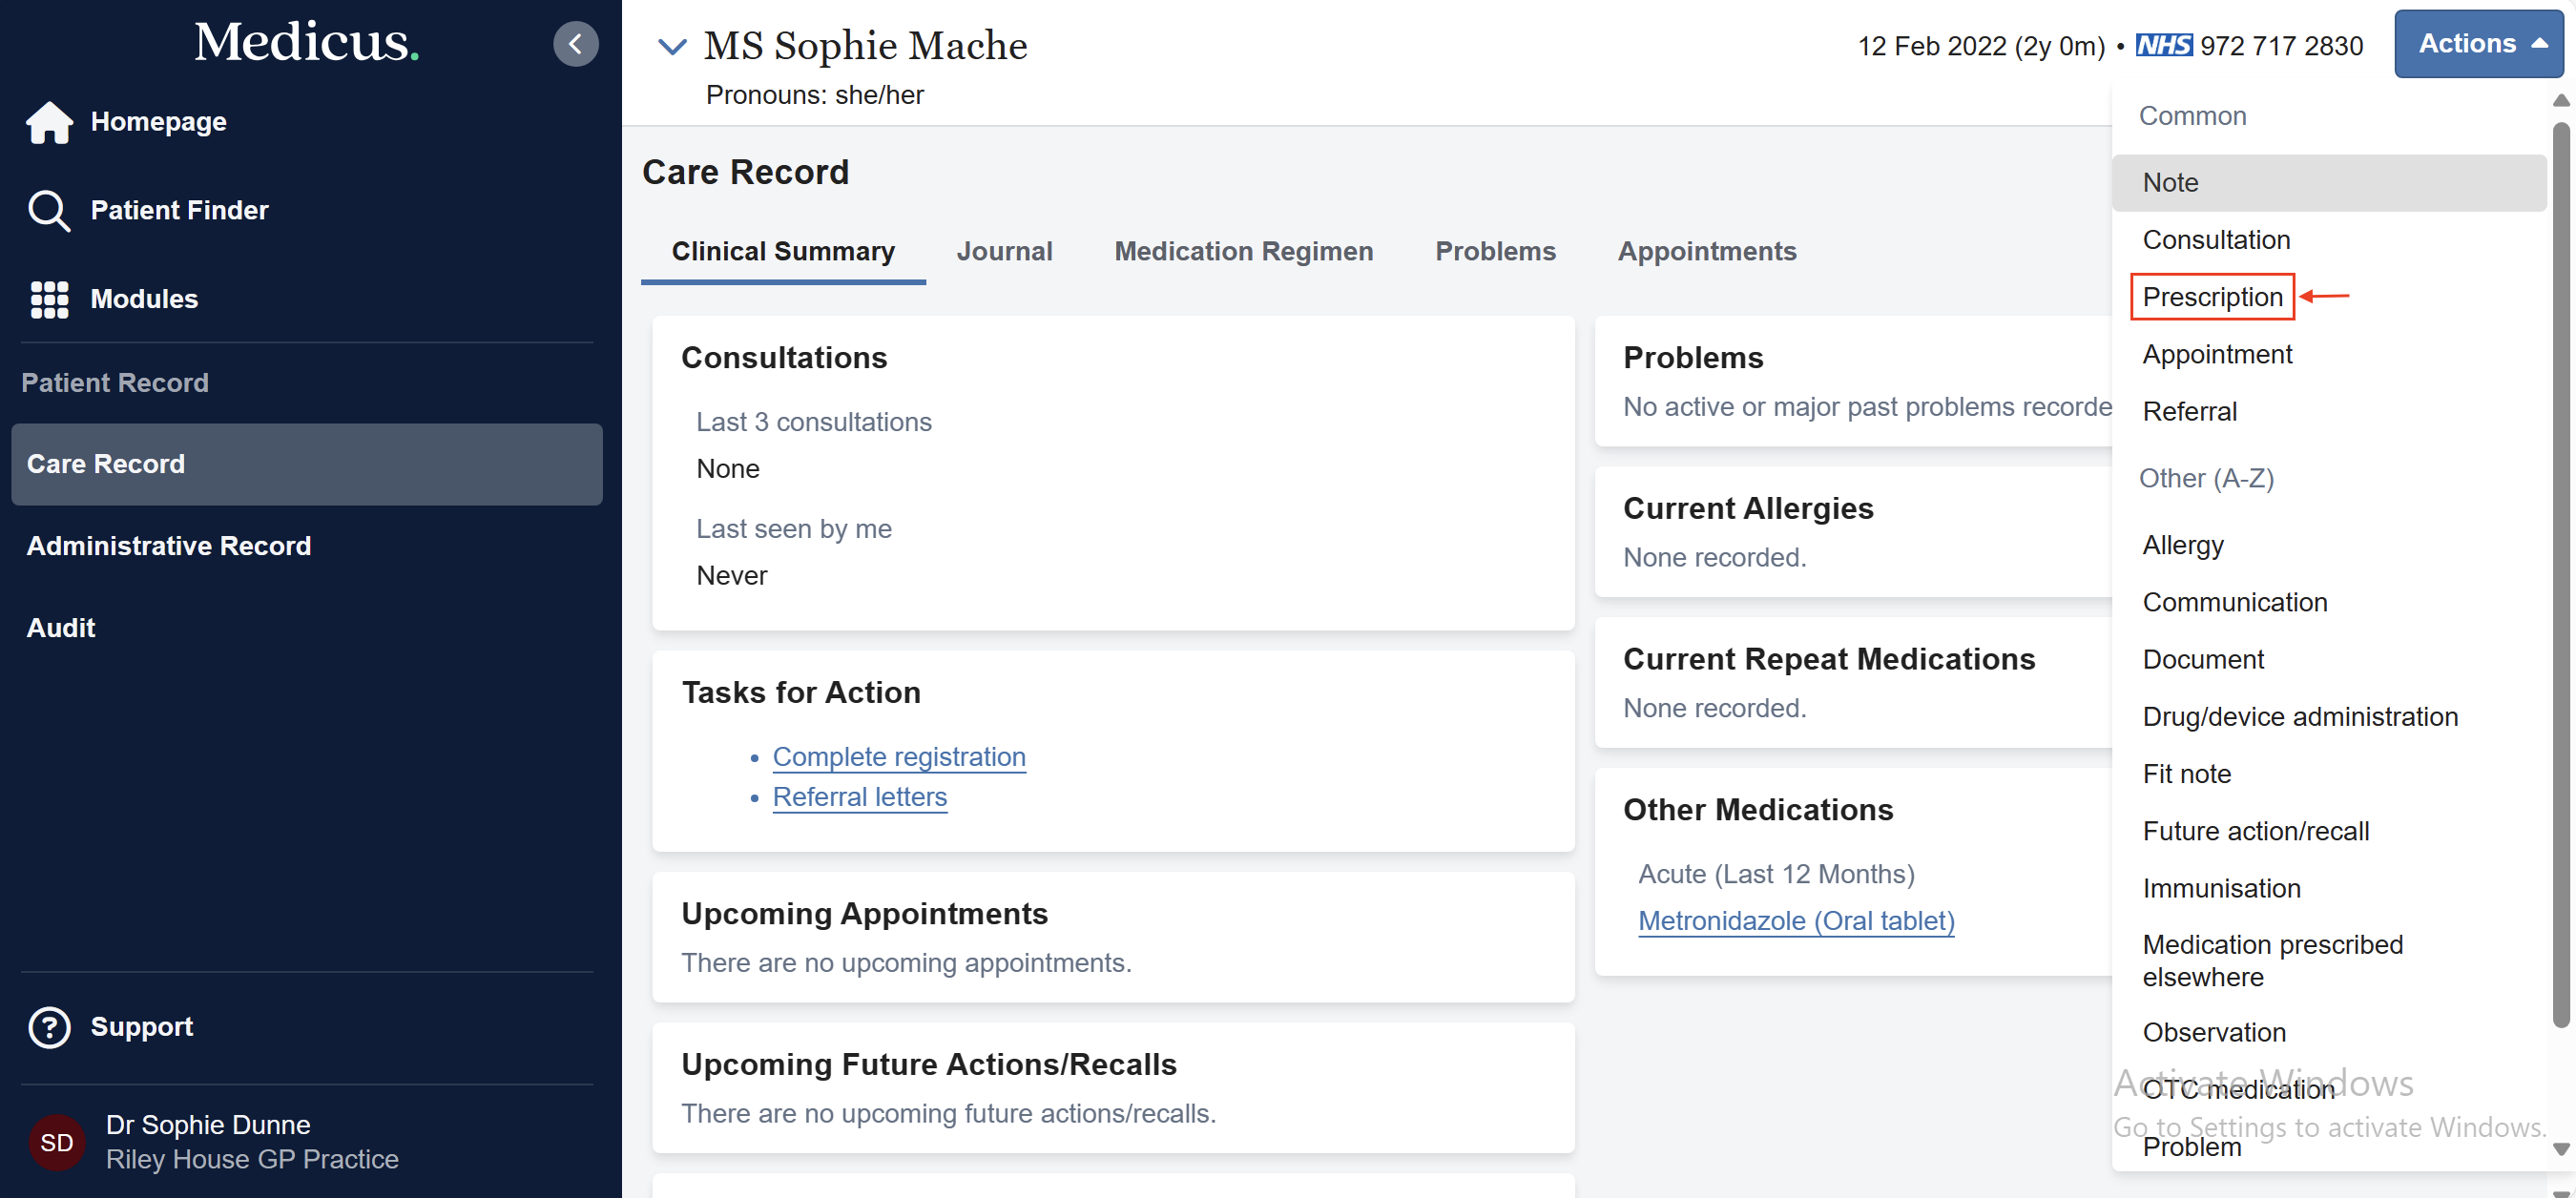2576x1198 pixels.
Task: Collapse the sidebar with the arrow button
Action: [x=575, y=44]
